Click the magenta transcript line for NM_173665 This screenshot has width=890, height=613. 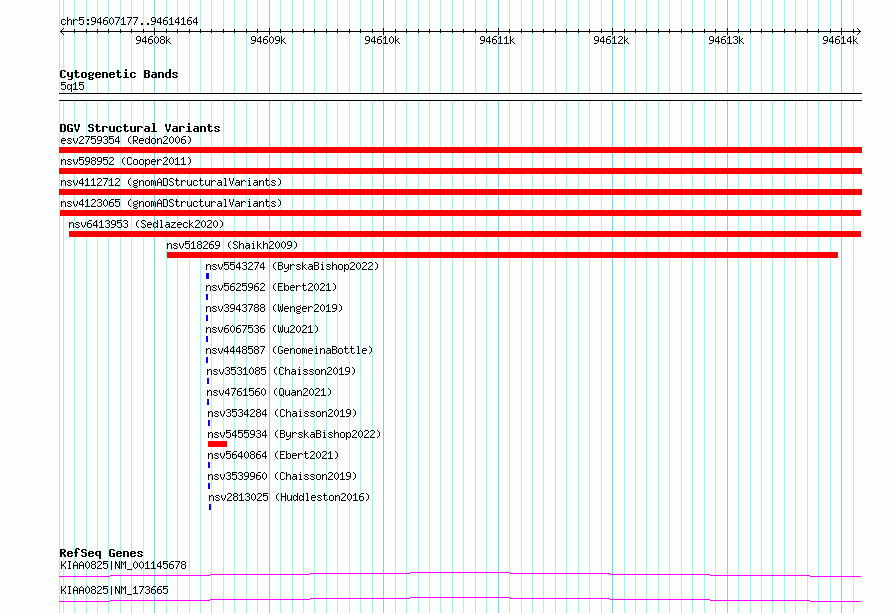click(x=460, y=599)
